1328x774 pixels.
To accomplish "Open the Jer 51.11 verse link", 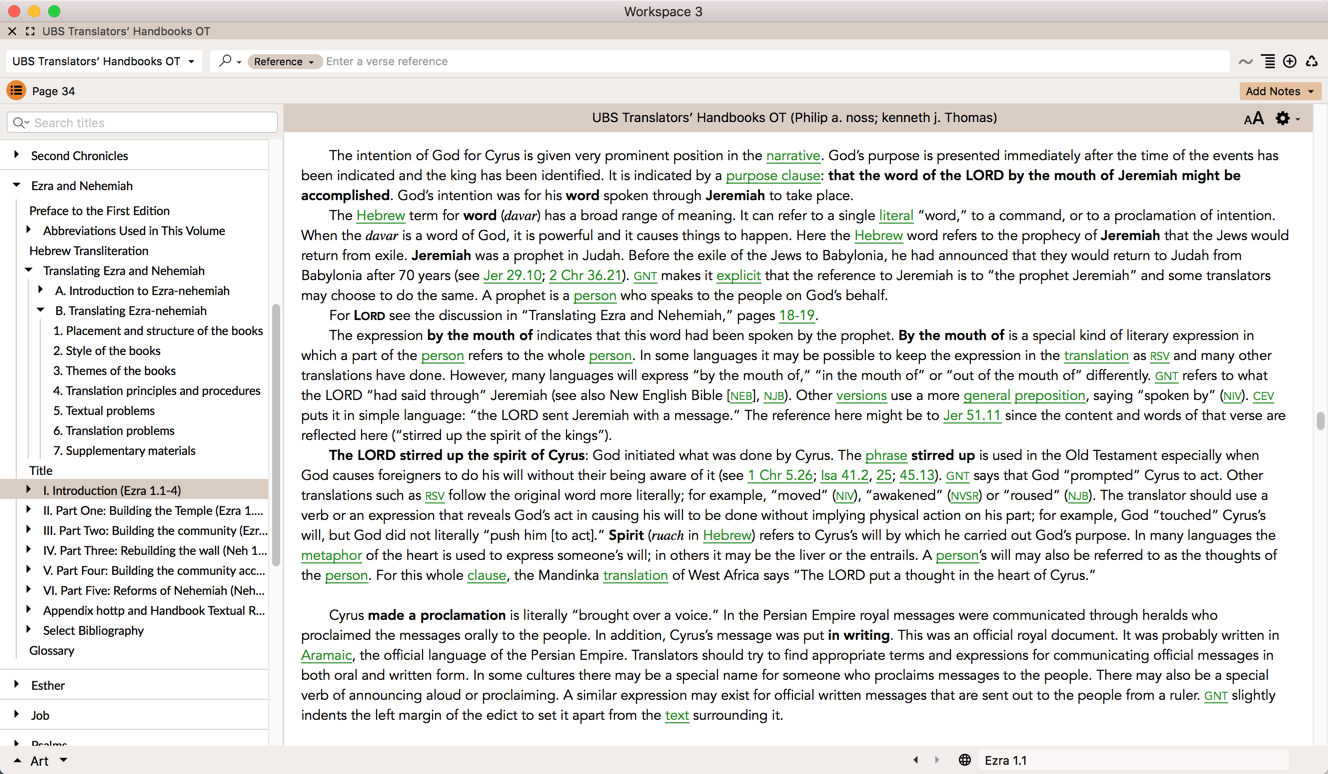I will (972, 416).
